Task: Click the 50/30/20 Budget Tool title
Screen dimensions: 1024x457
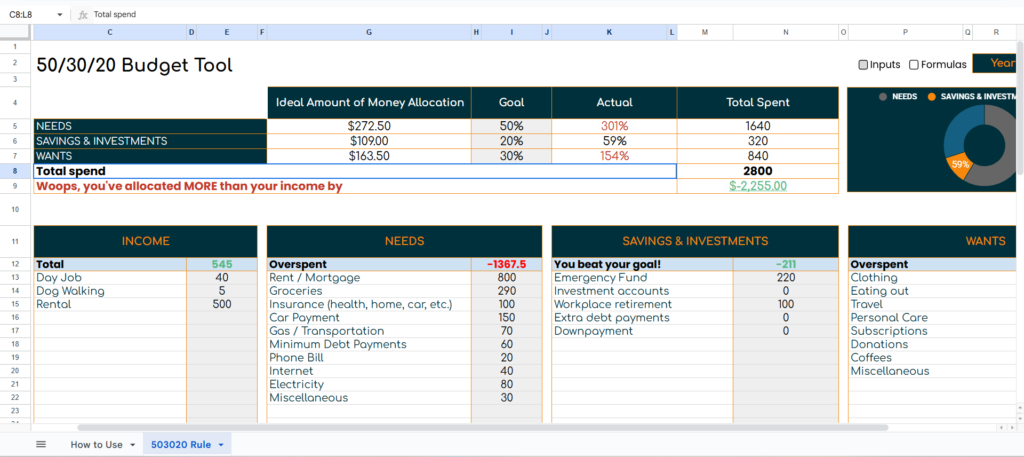Action: pyautogui.click(x=135, y=65)
